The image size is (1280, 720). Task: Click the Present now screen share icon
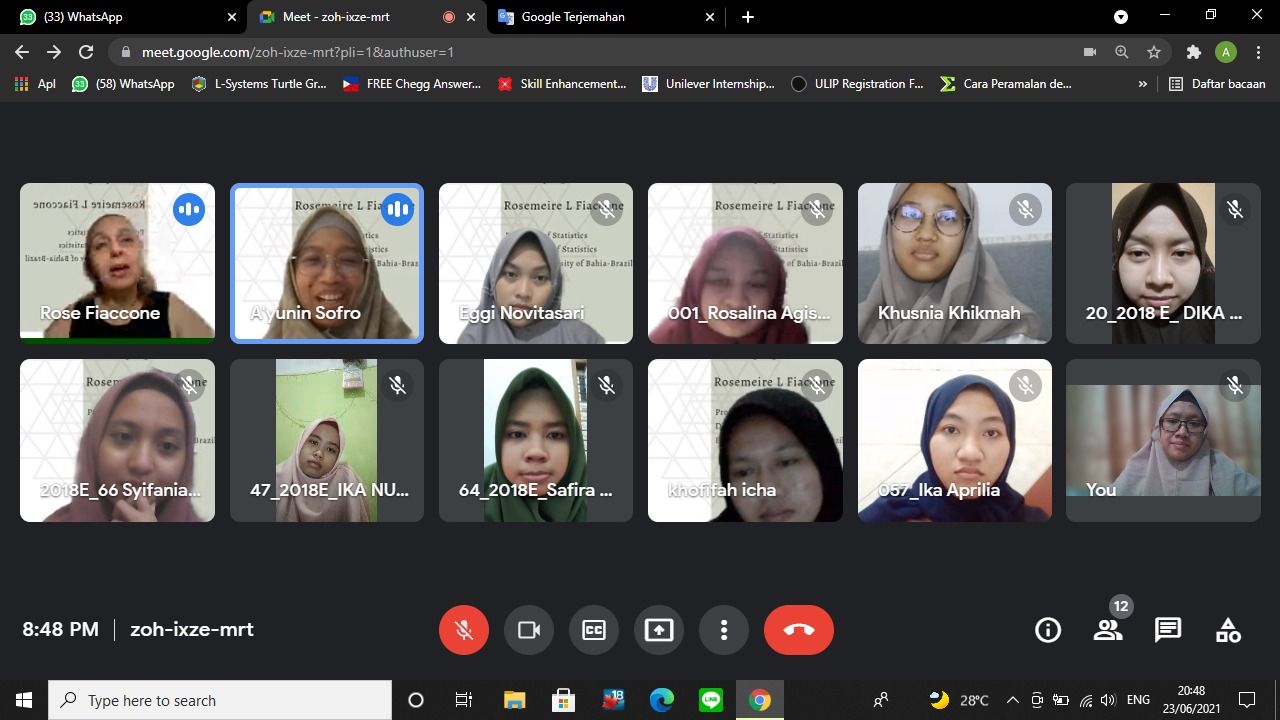pyautogui.click(x=659, y=630)
